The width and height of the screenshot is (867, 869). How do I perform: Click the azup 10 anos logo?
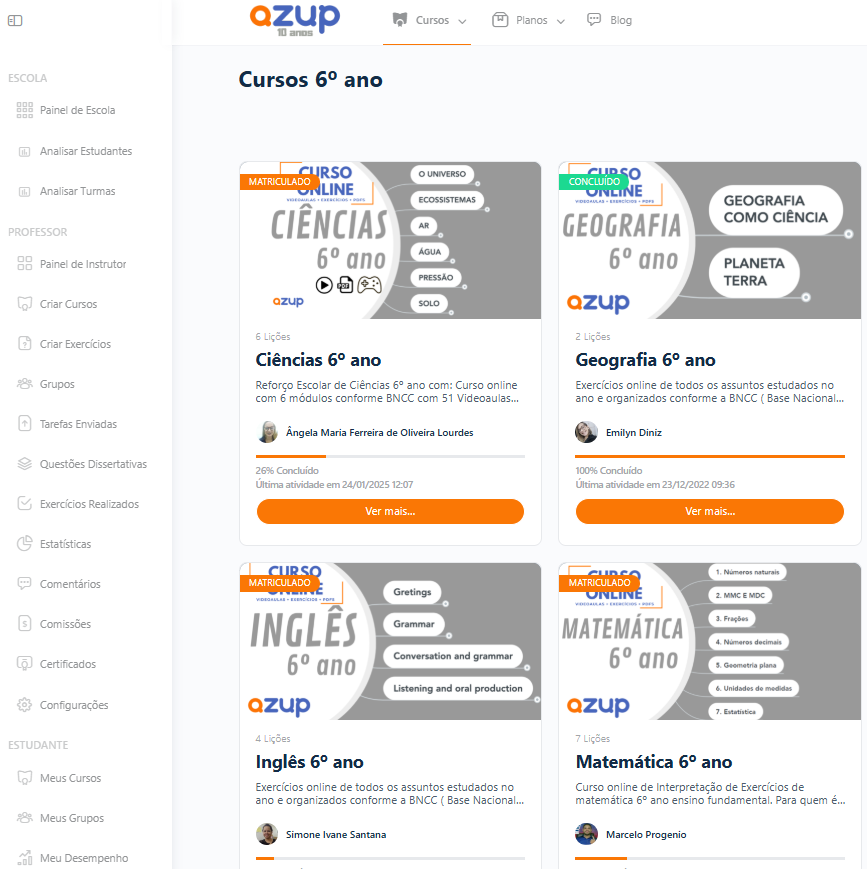(x=294, y=20)
